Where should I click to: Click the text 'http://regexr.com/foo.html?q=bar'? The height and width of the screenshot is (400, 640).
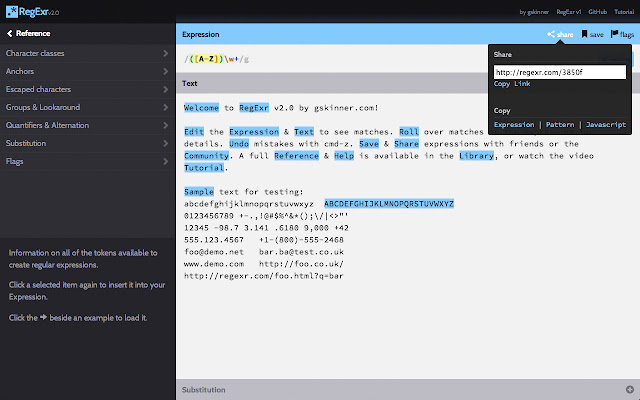click(x=264, y=276)
